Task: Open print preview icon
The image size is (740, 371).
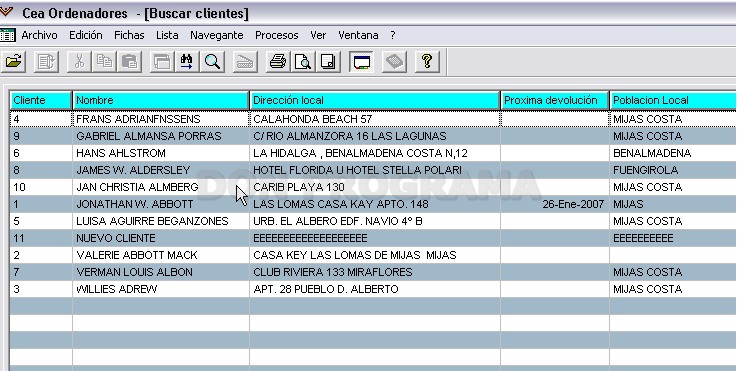Action: tap(303, 62)
